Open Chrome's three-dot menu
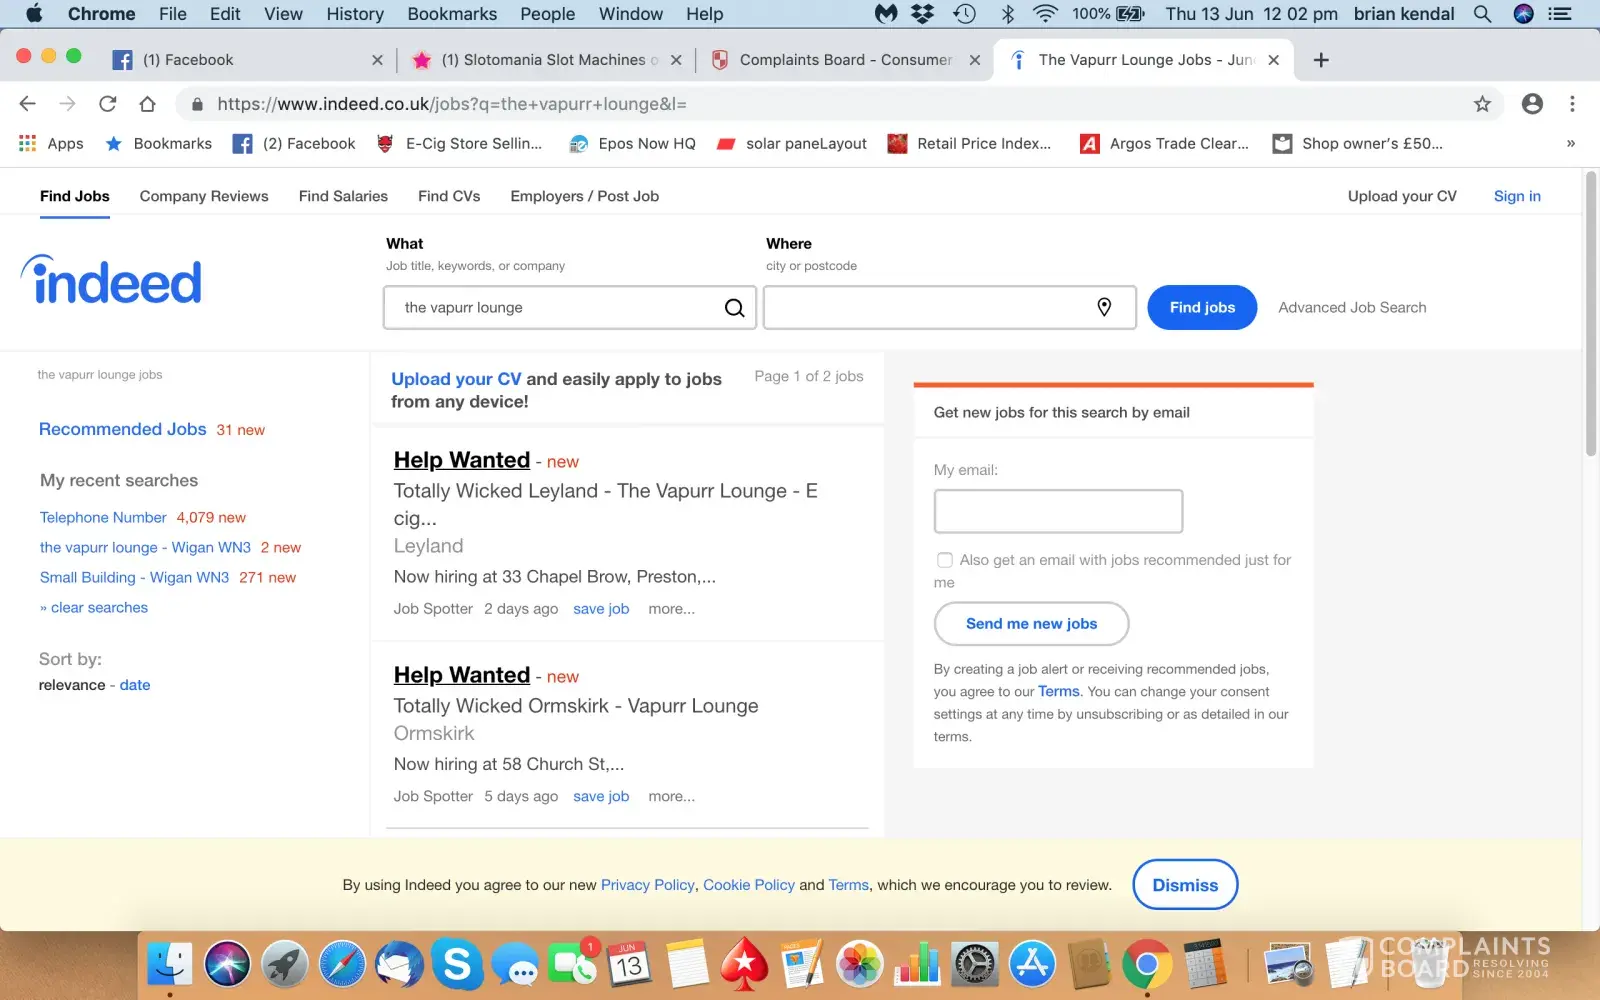 pyautogui.click(x=1572, y=104)
